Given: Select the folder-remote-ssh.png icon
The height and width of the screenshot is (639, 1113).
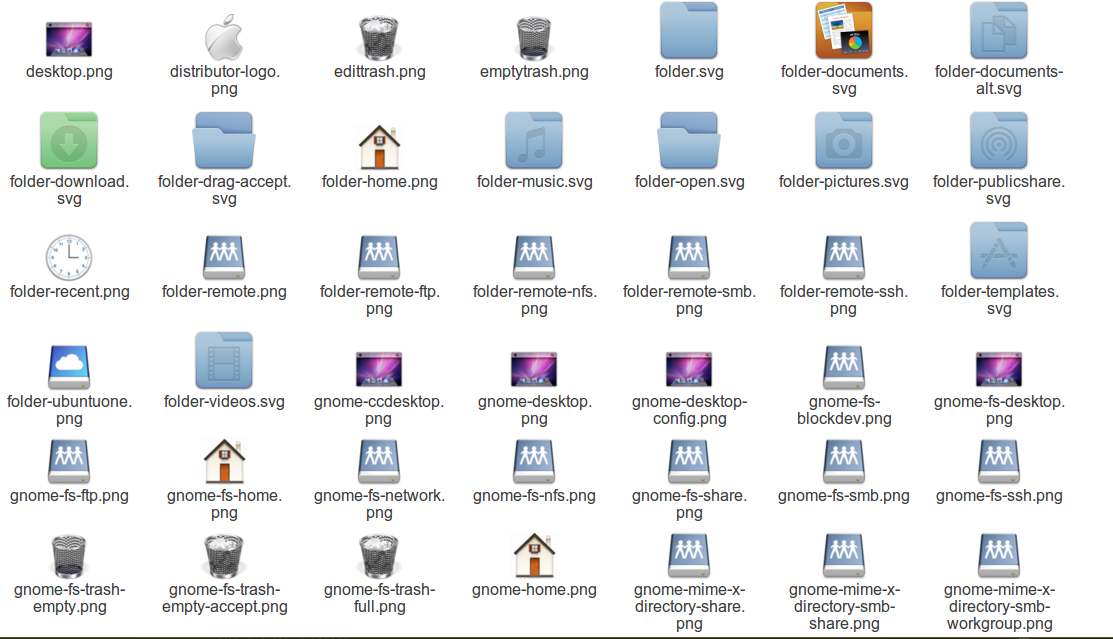Looking at the screenshot, I should pos(844,257).
